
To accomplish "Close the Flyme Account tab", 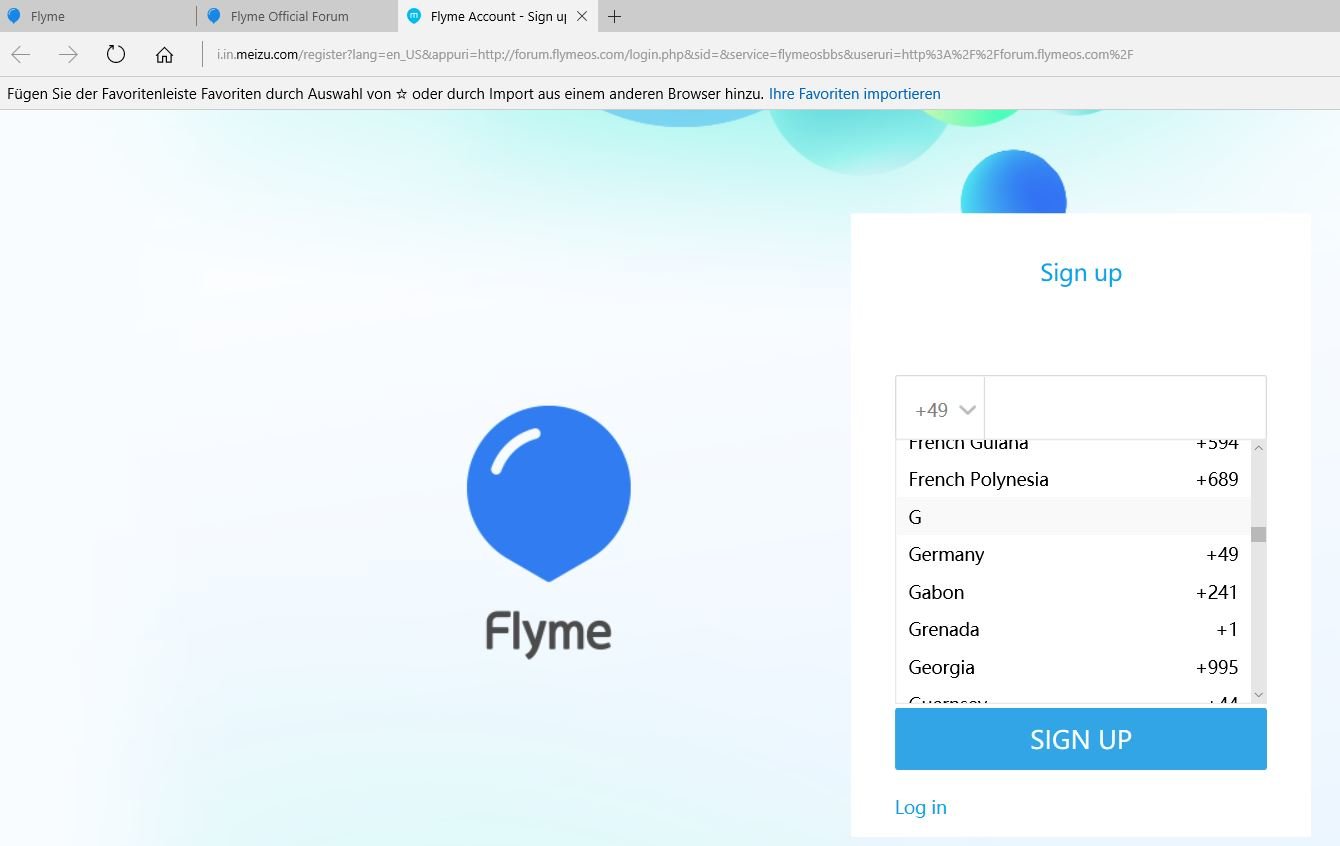I will [x=582, y=16].
